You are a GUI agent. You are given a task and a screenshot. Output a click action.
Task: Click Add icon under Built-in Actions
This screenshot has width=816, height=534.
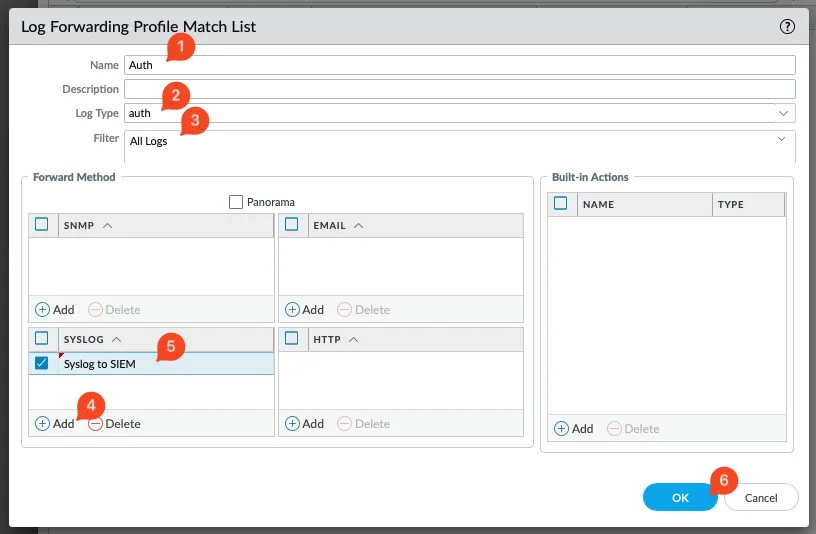point(561,429)
